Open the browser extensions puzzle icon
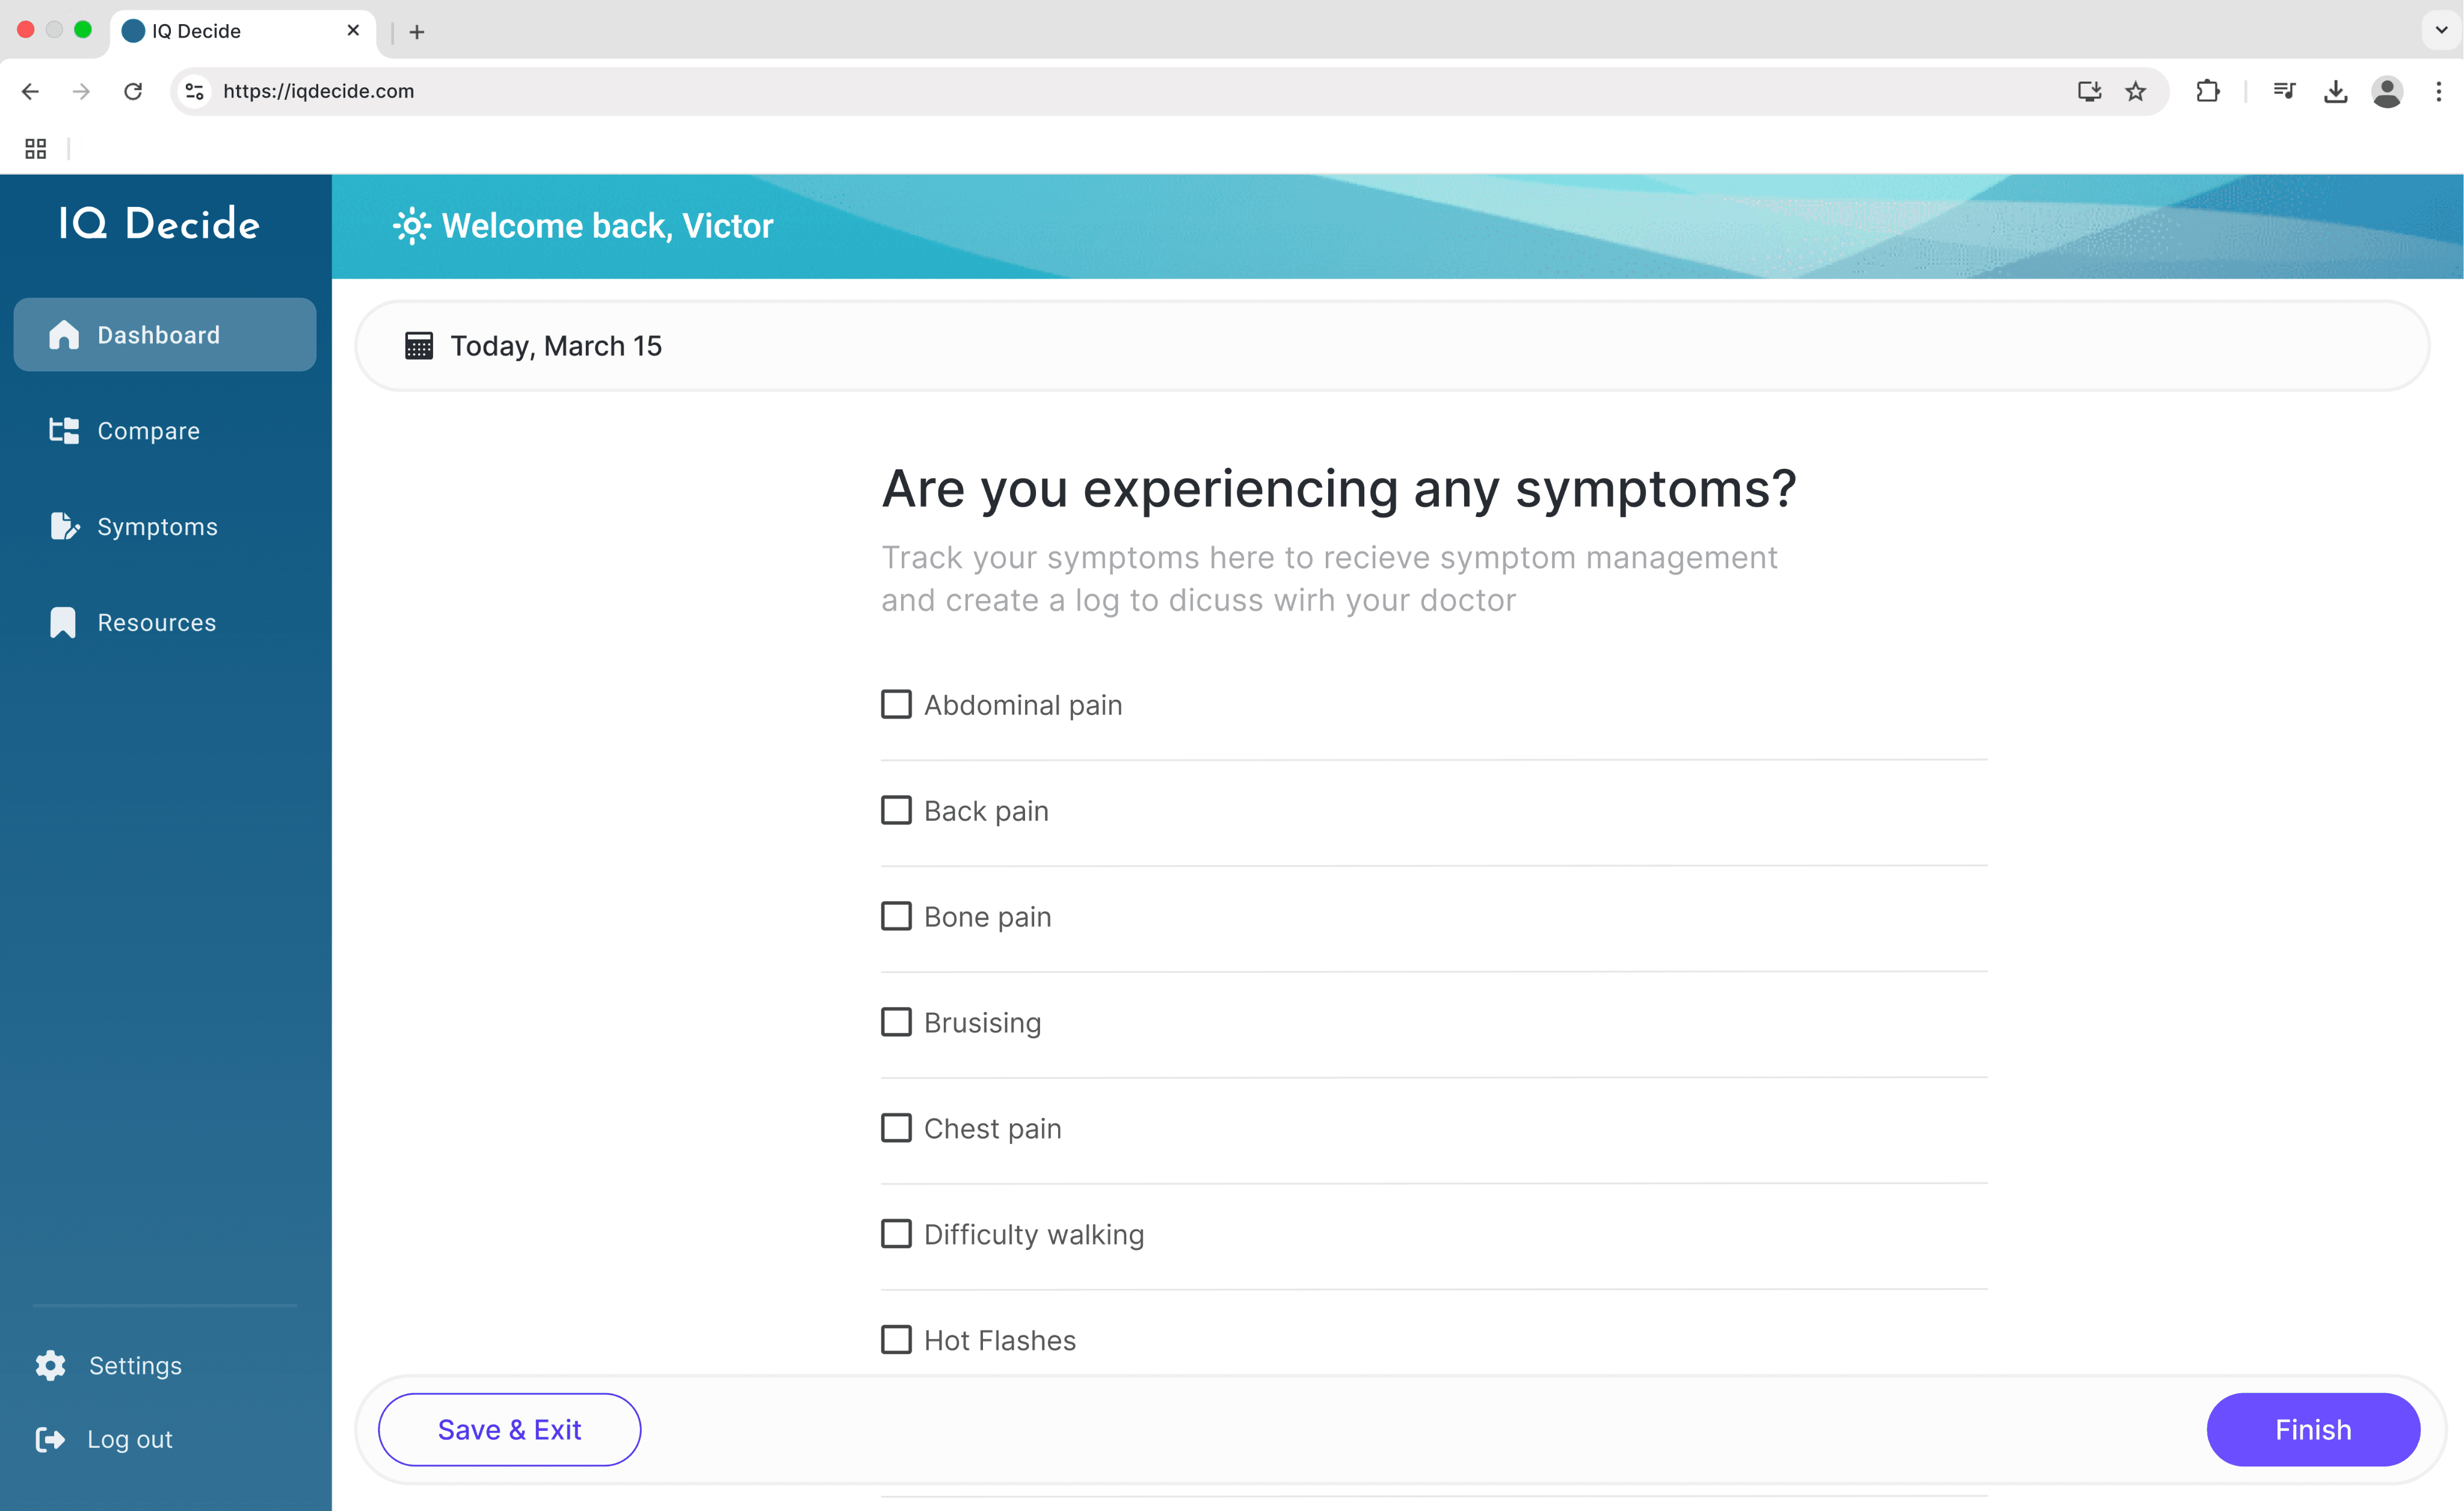The image size is (2464, 1511). point(2207,92)
